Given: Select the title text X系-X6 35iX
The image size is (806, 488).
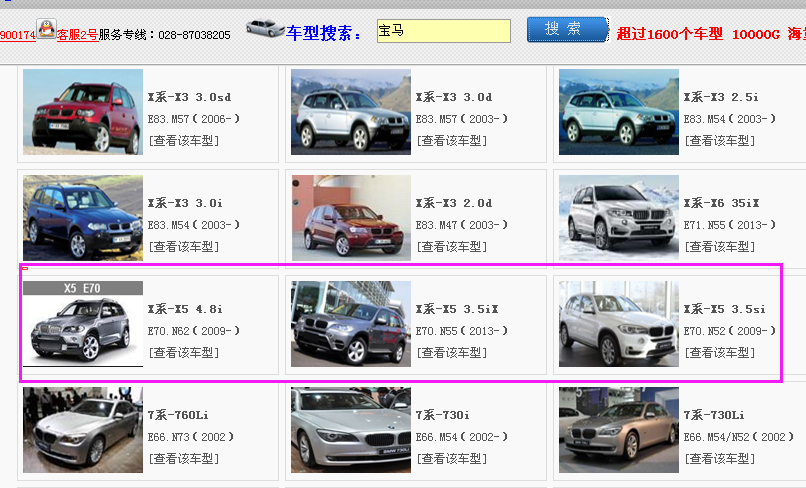Looking at the screenshot, I should (x=722, y=203).
